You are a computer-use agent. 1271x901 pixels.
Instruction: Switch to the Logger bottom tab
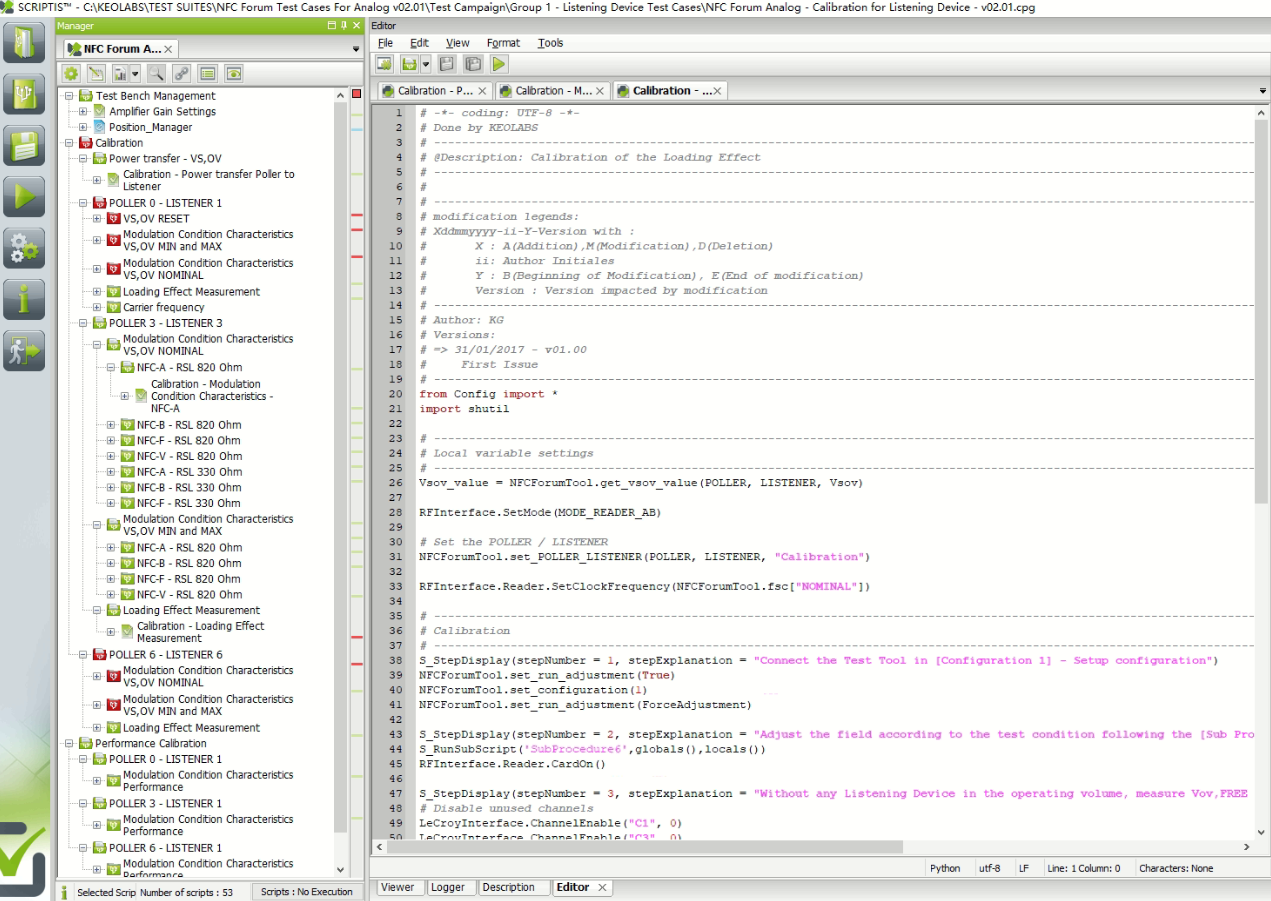click(x=448, y=887)
